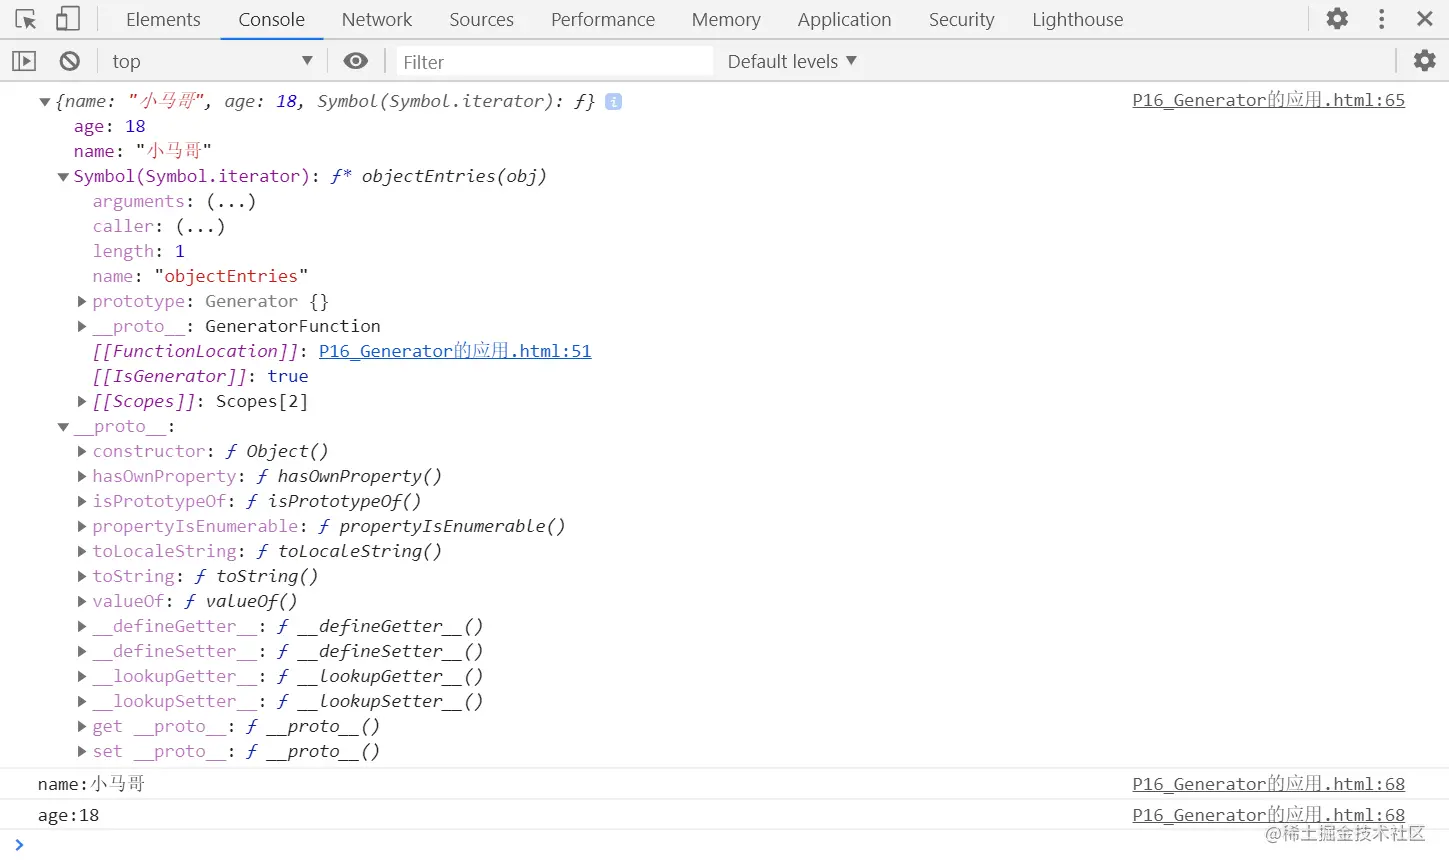Switch to the Memory tab
This screenshot has height=867, width=1449.
[726, 19]
